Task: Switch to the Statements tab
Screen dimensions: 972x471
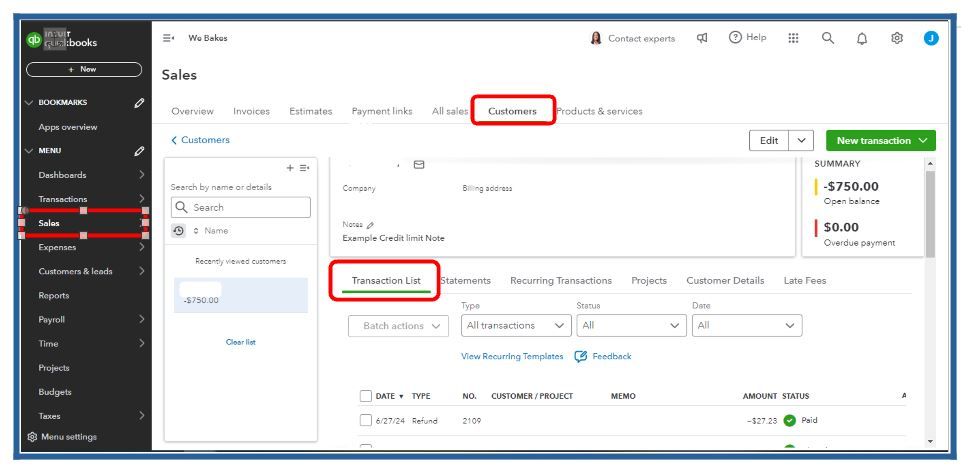Action: pos(466,281)
